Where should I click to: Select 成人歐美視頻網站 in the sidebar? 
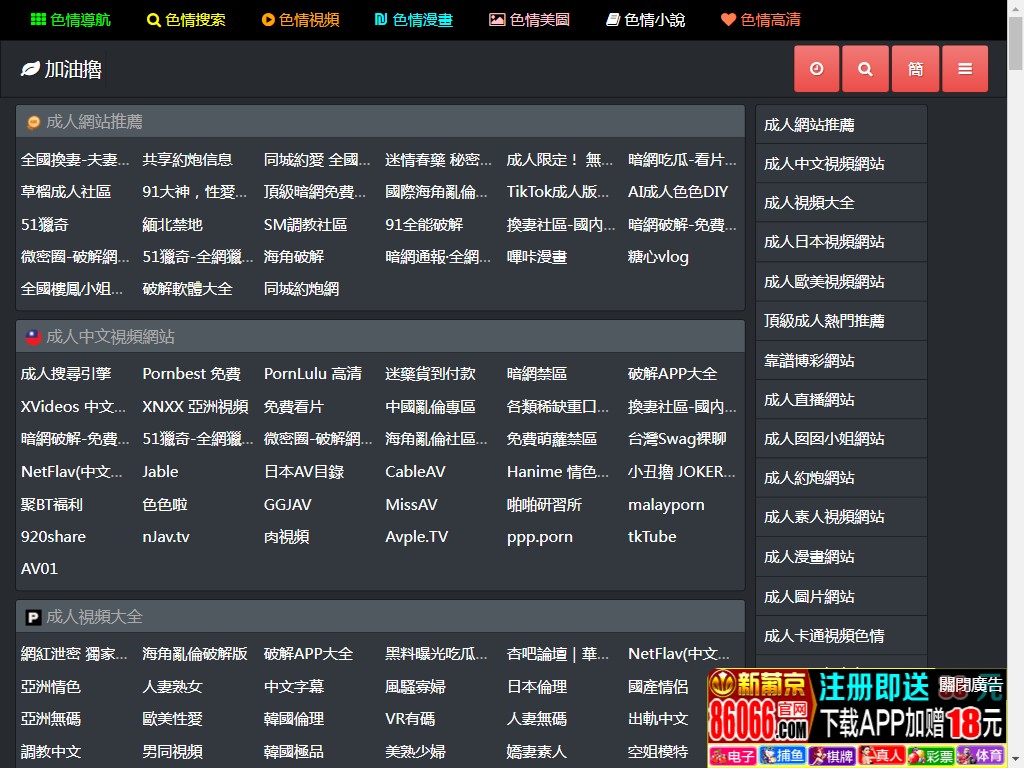click(x=841, y=282)
